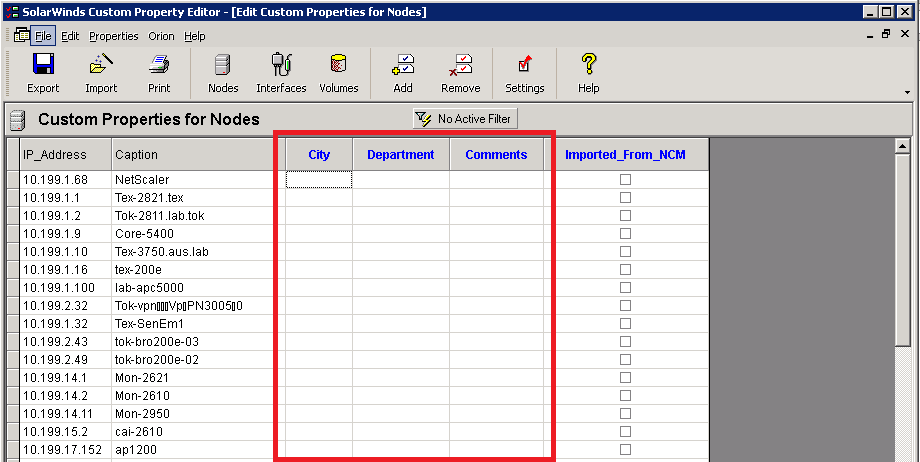This screenshot has width=920, height=462.
Task: Click the application icon beside File menu
Action: 21,35
